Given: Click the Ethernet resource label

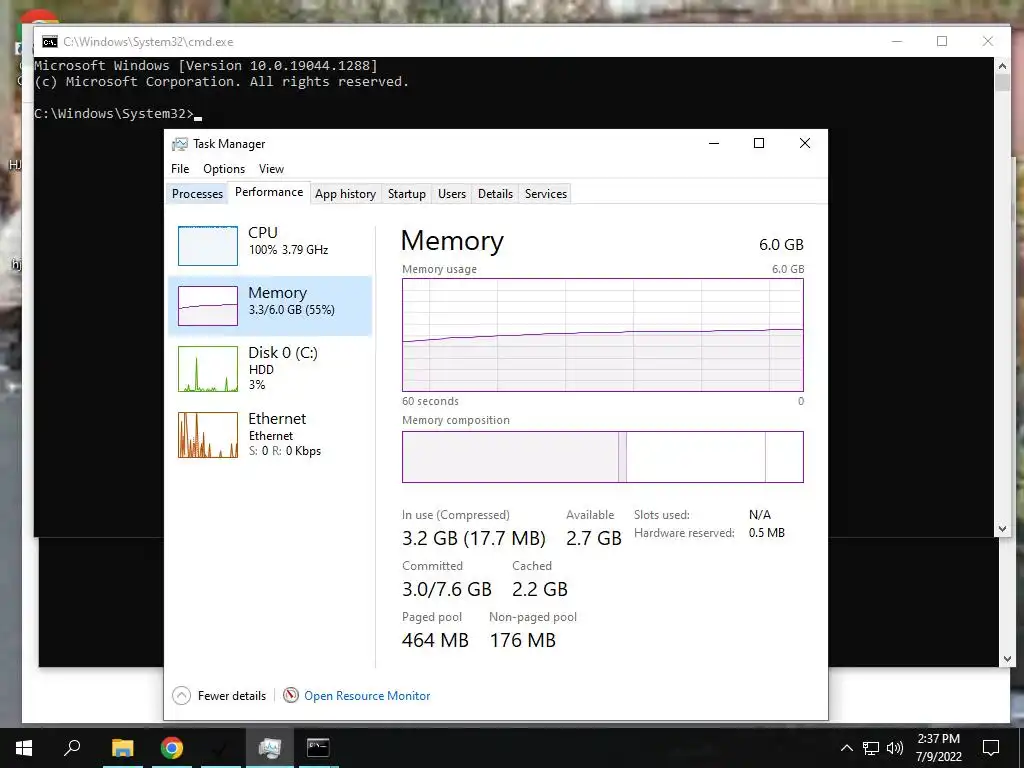Looking at the screenshot, I should 277,419.
